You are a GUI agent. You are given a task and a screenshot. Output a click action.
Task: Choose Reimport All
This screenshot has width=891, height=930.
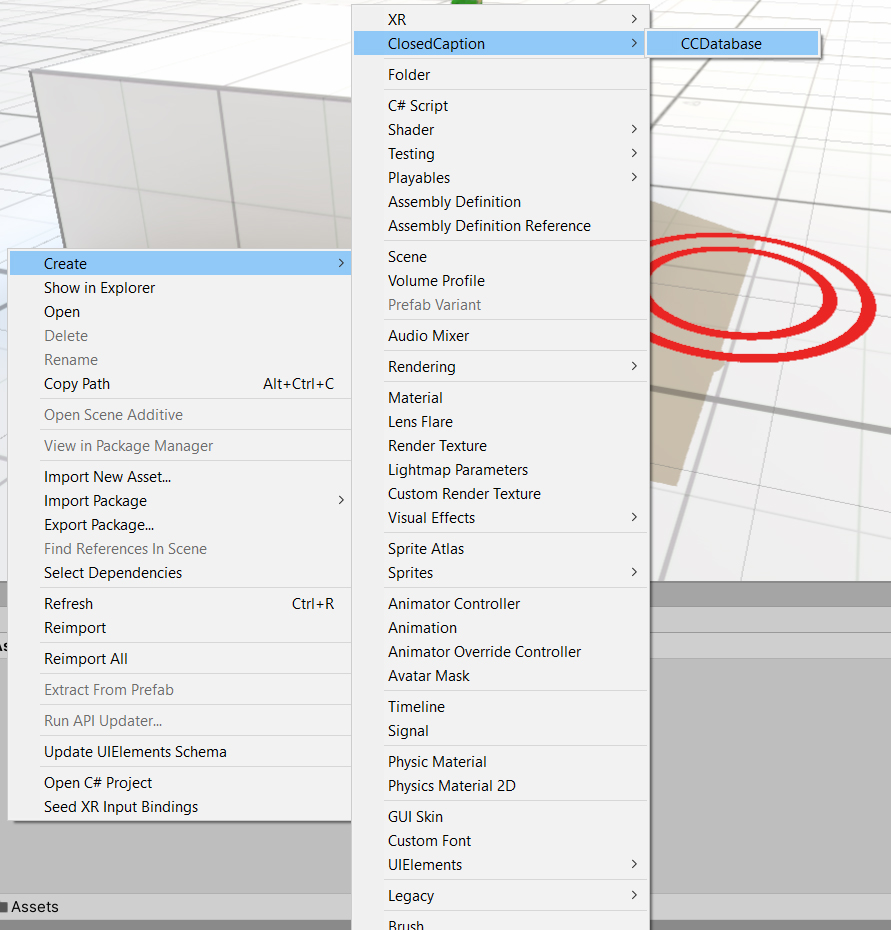86,659
